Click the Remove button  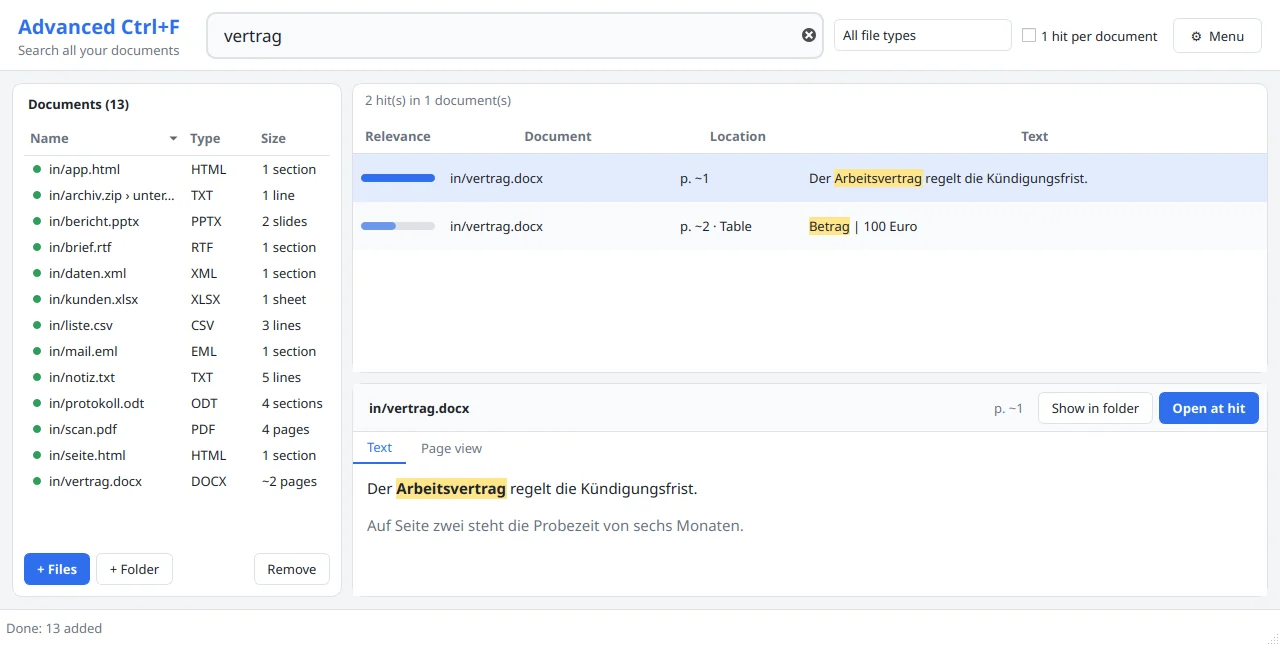[x=292, y=569]
